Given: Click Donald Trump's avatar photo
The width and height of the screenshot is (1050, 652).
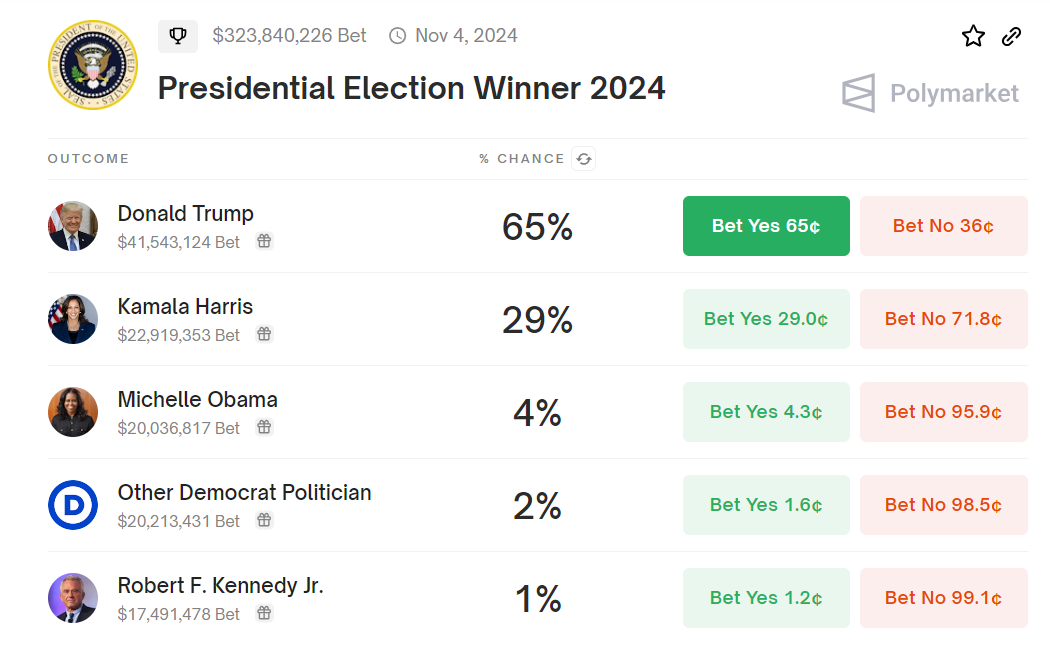Looking at the screenshot, I should coord(73,226).
